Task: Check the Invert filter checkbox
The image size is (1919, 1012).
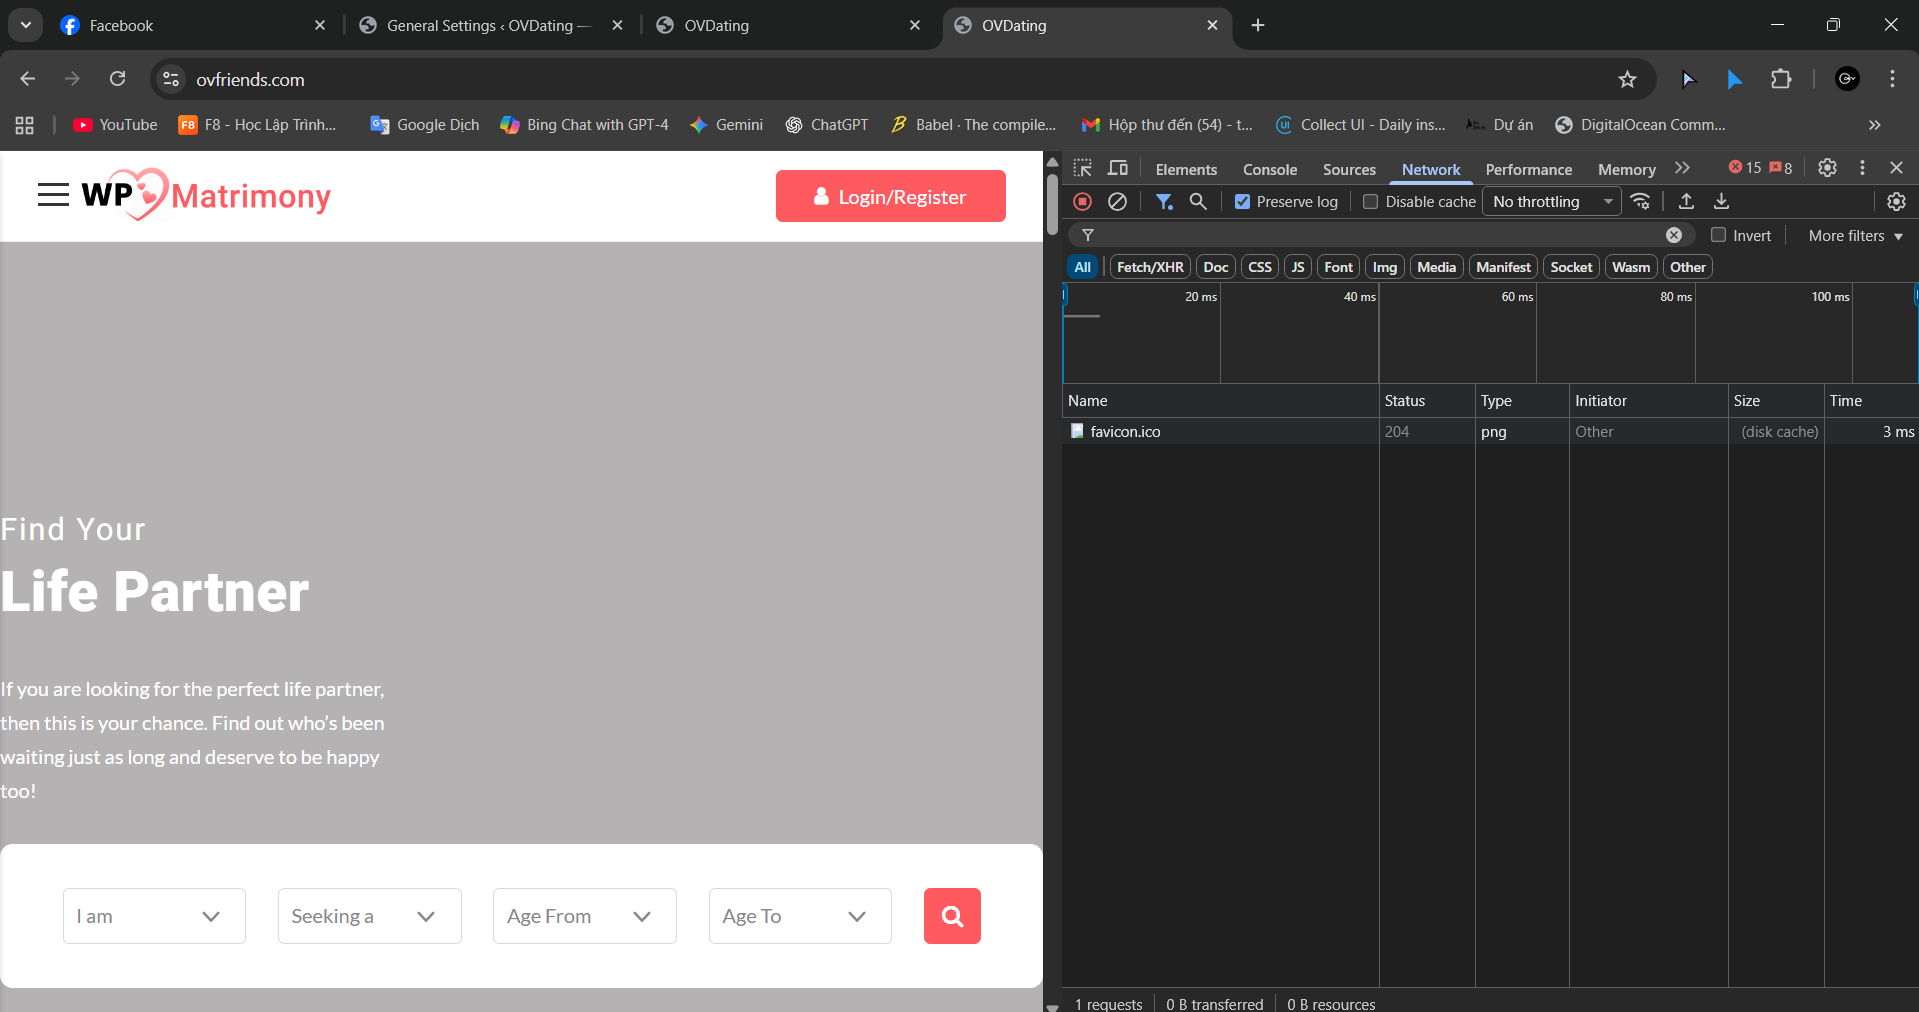Action: [1718, 235]
